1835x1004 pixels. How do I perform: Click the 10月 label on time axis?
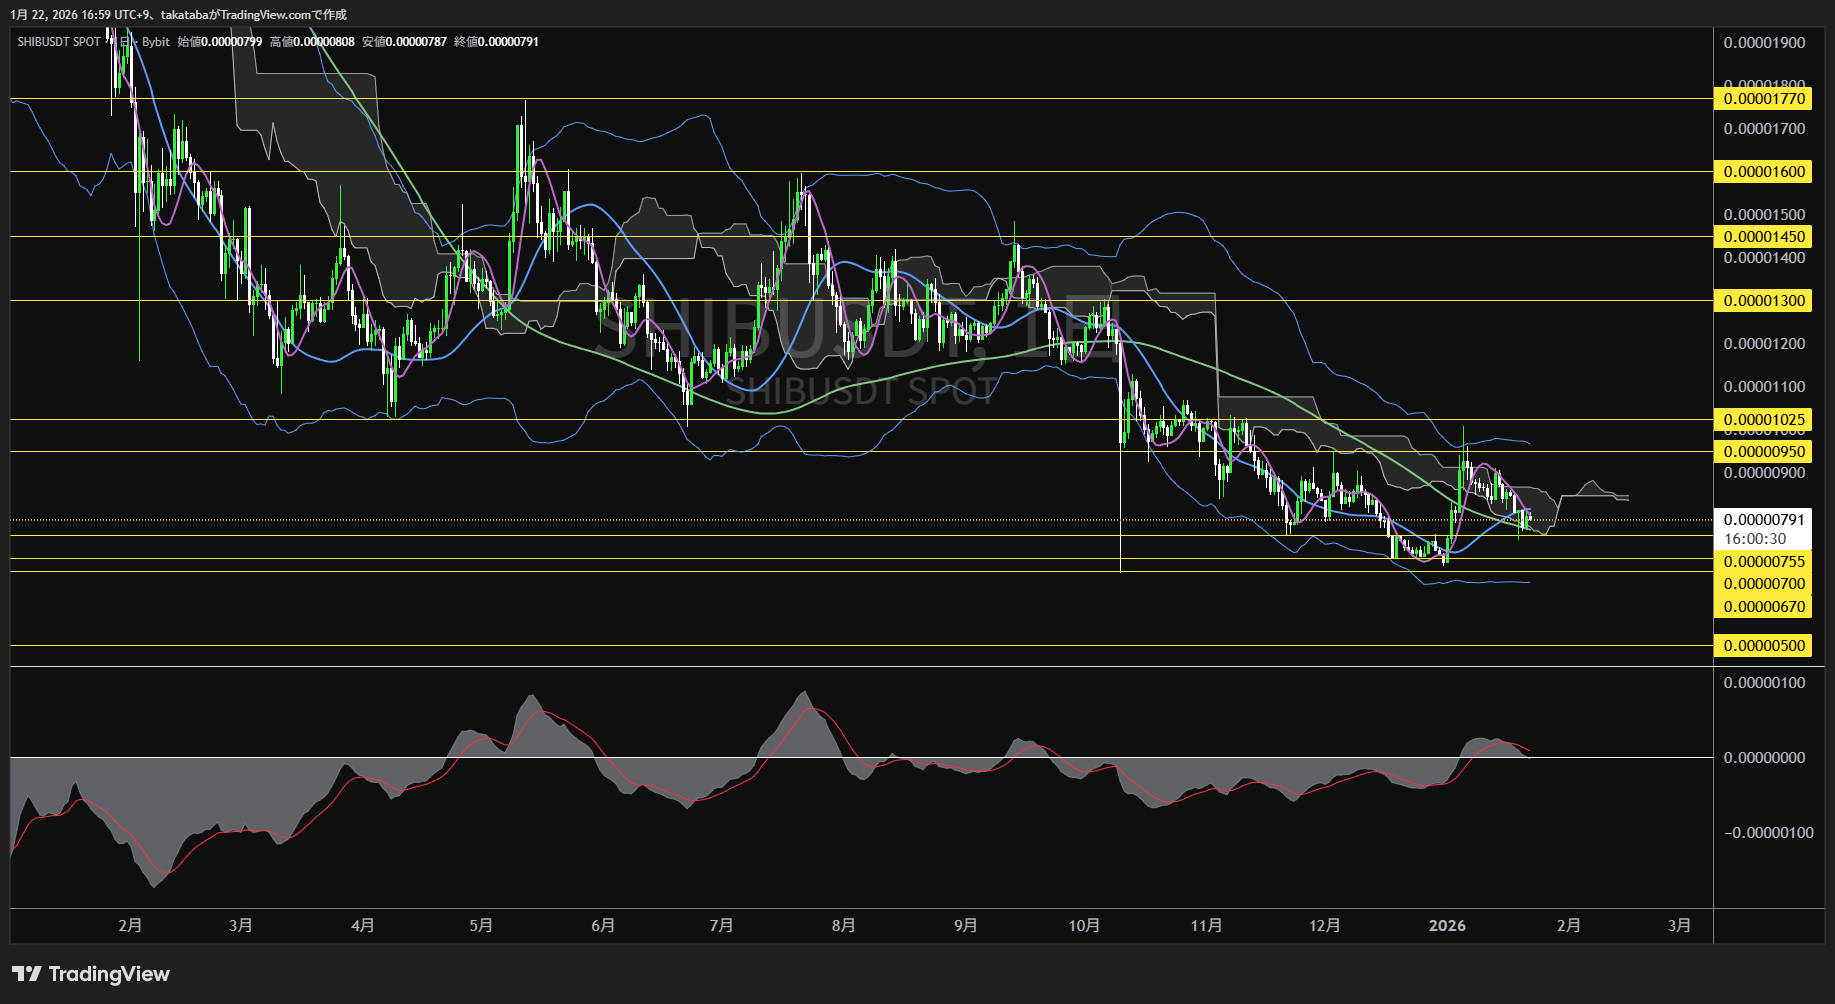[x=1084, y=926]
